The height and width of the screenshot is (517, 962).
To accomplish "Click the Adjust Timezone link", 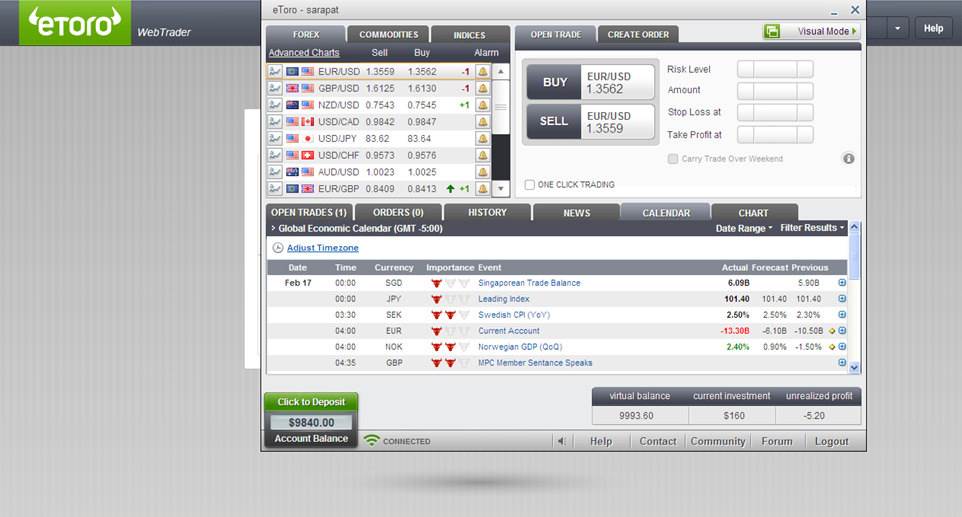I will click(323, 248).
